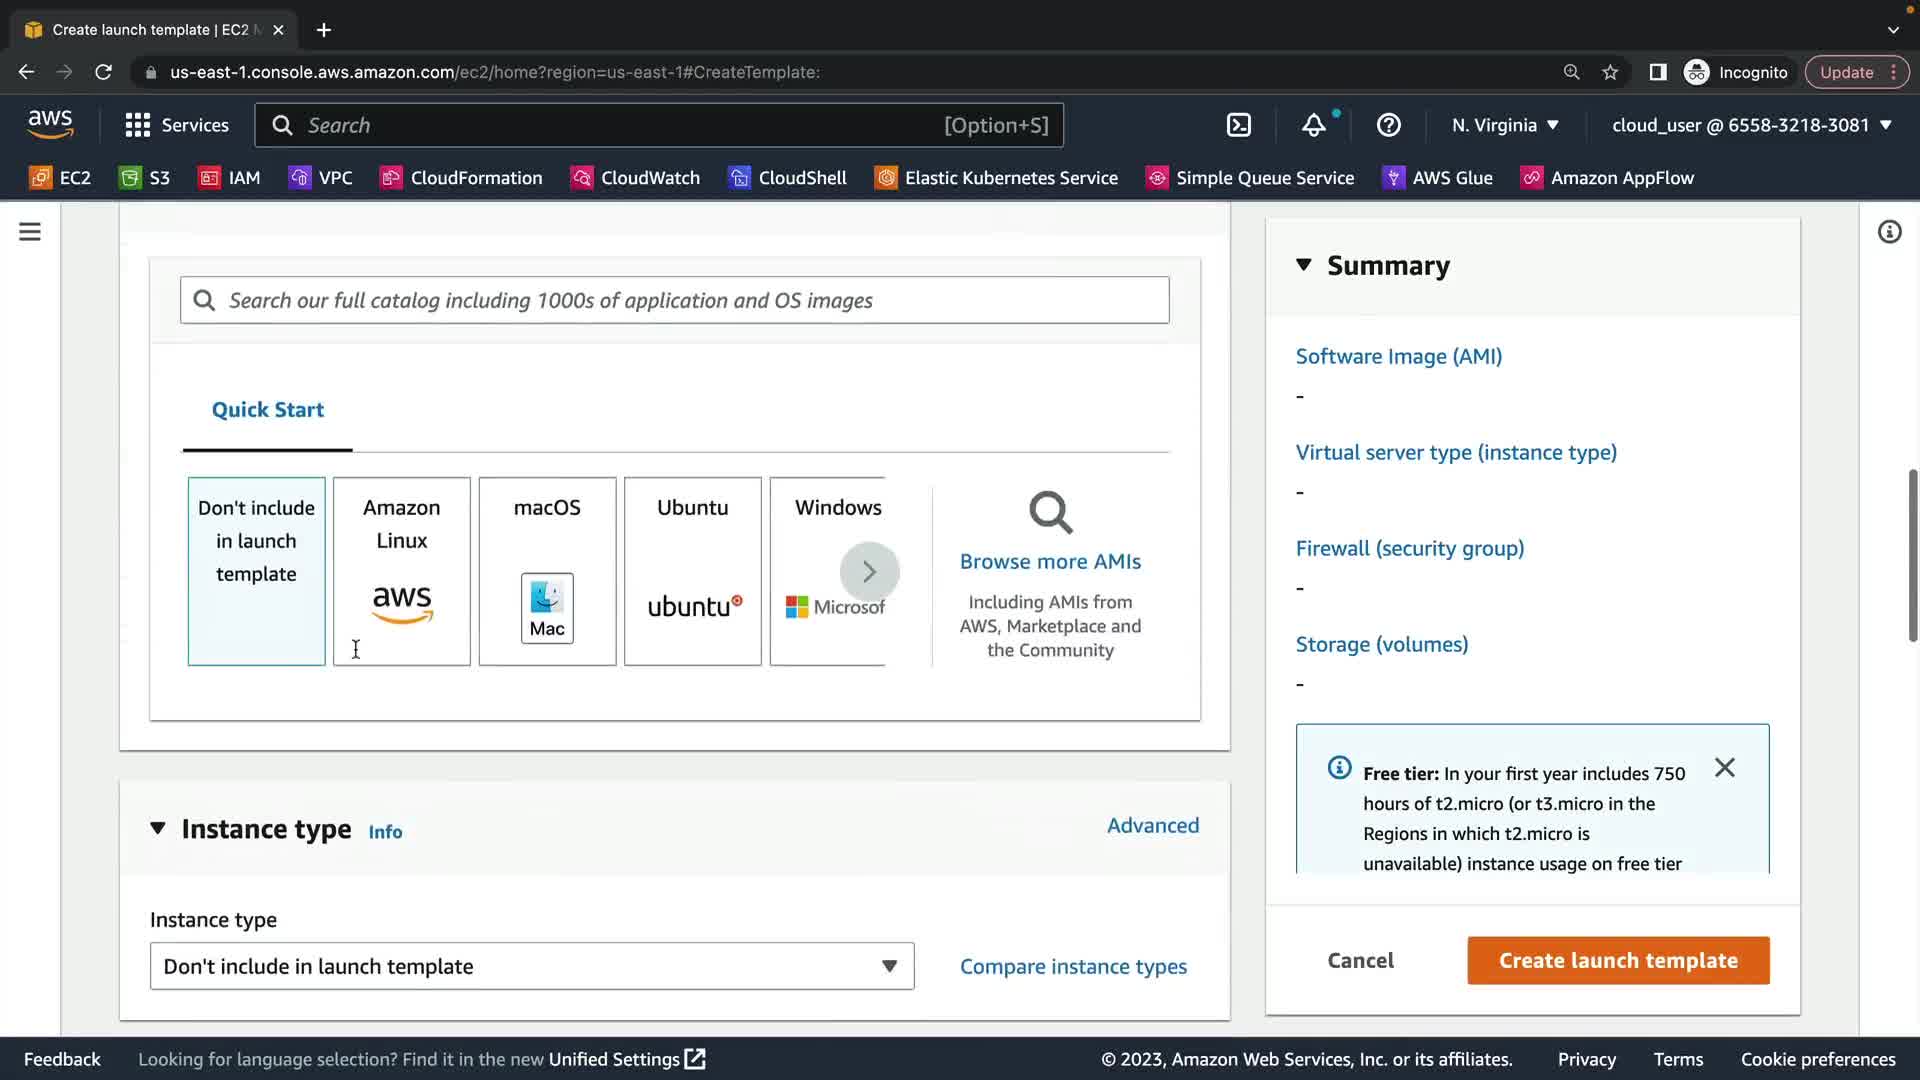Viewport: 1920px width, 1080px height.
Task: Open the notifications bell
Action: point(1313,125)
